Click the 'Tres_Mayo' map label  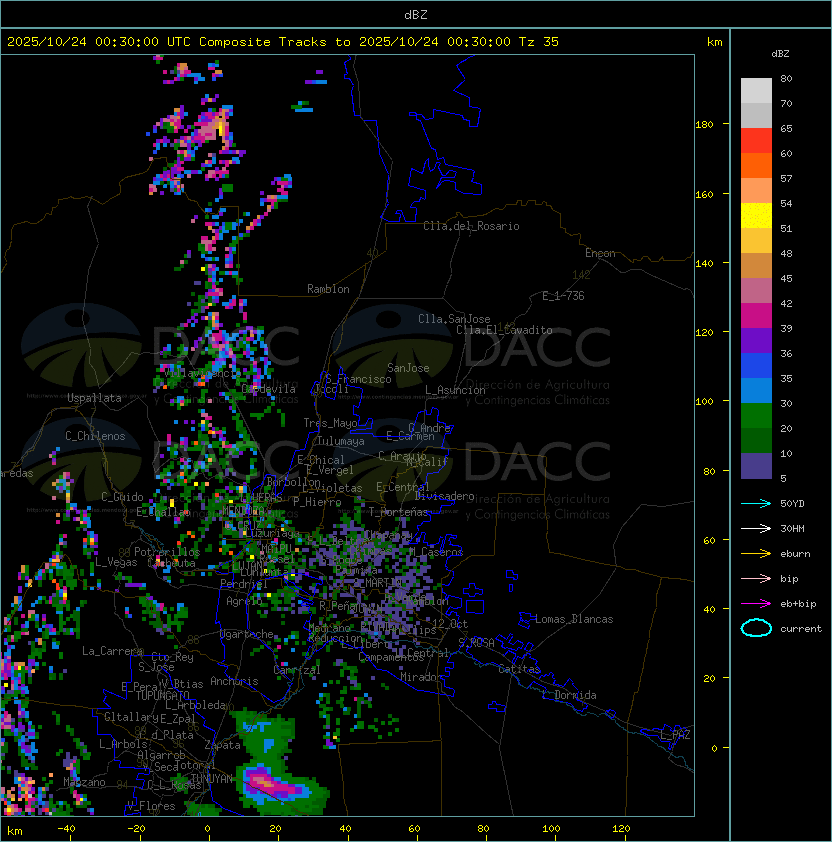tap(330, 423)
